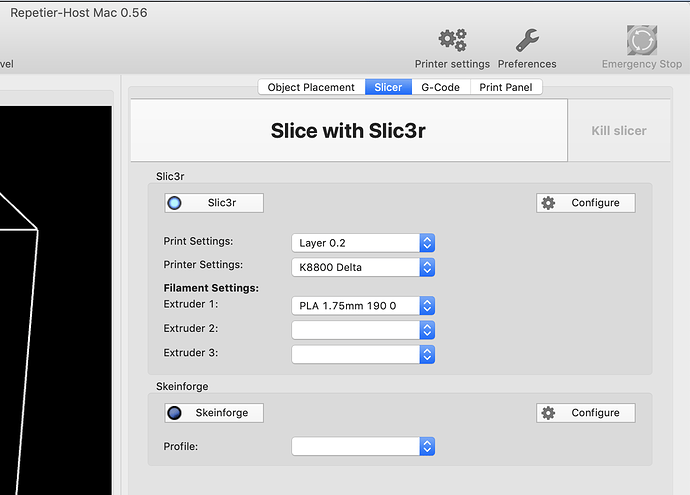The image size is (690, 495).
Task: Click the Kill slicer button
Action: click(x=619, y=131)
